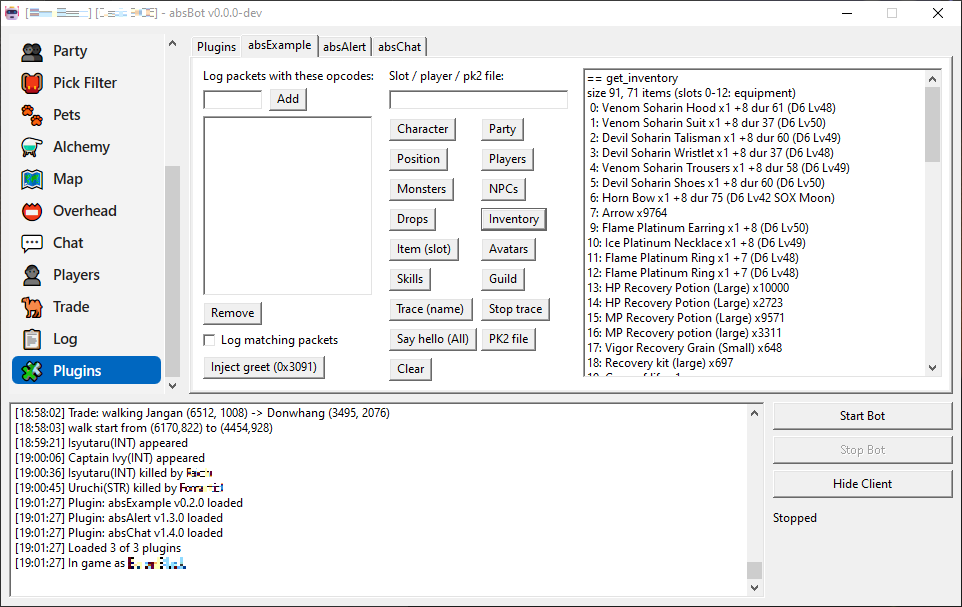Click the Character button
This screenshot has height=607, width=962.
click(x=423, y=129)
